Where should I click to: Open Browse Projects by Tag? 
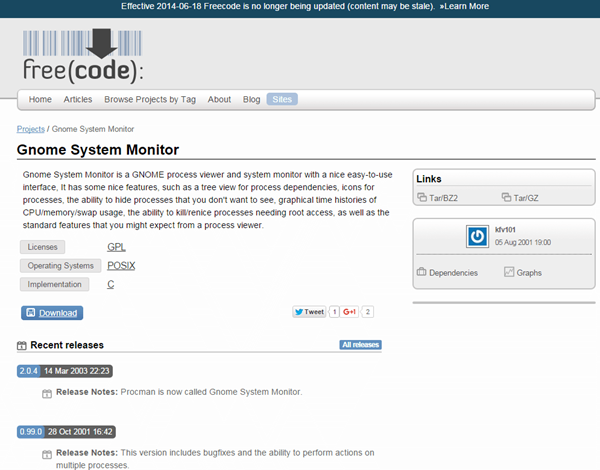pyautogui.click(x=150, y=100)
